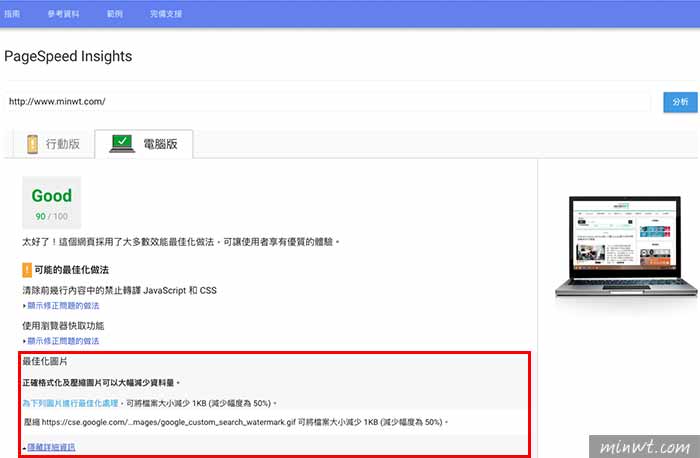The width and height of the screenshot is (700, 458).
Task: Open the 範例 menu item
Action: point(115,14)
